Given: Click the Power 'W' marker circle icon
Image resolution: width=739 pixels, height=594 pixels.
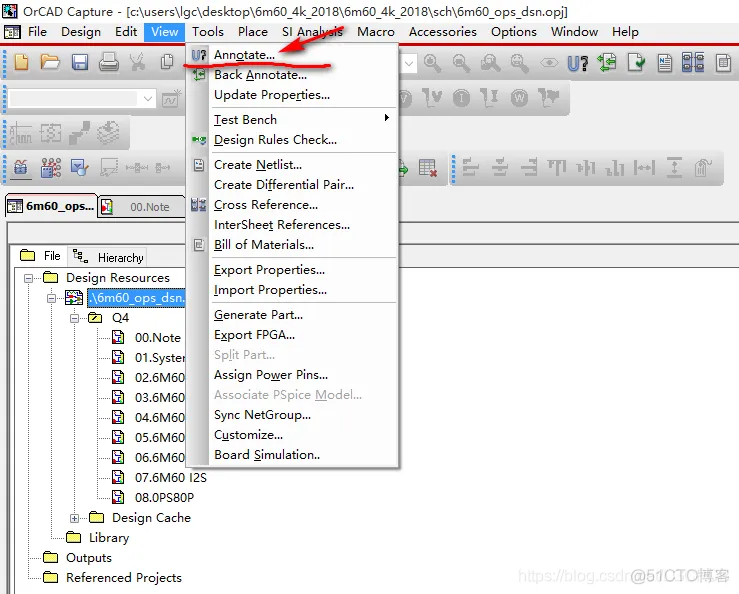Looking at the screenshot, I should [519, 98].
